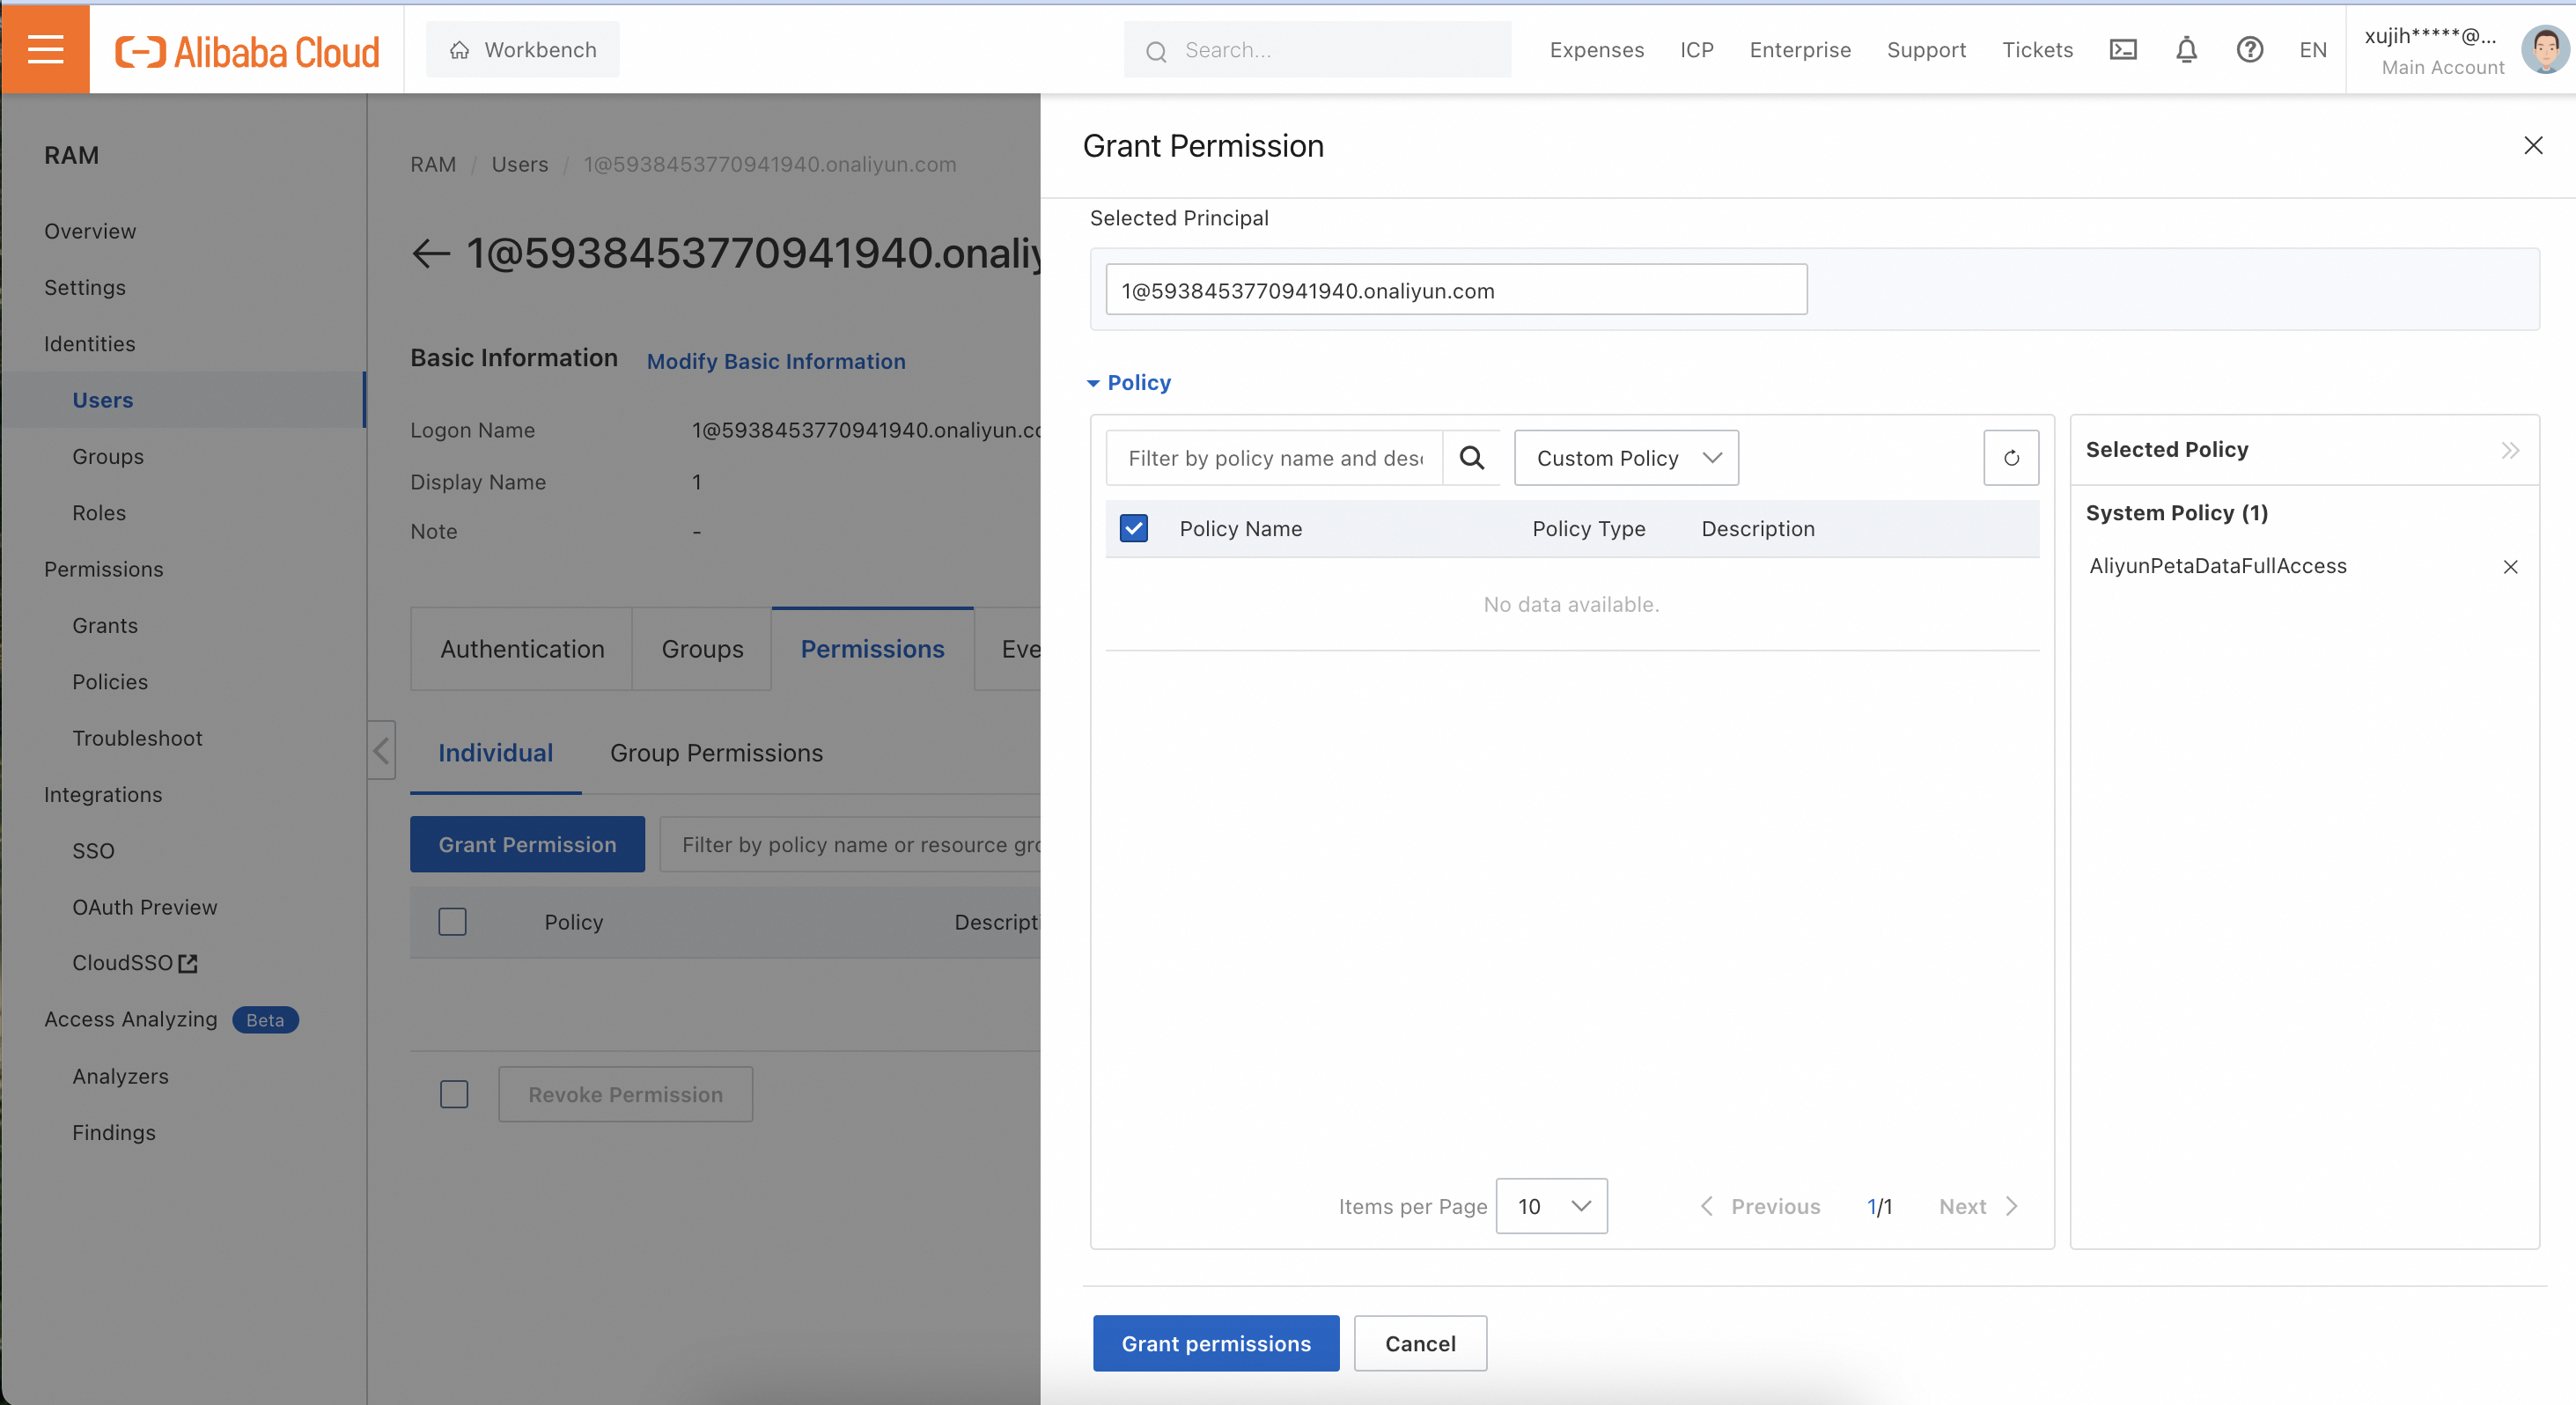Focus the policy or resource group filter
The height and width of the screenshot is (1405, 2576).
(x=851, y=844)
